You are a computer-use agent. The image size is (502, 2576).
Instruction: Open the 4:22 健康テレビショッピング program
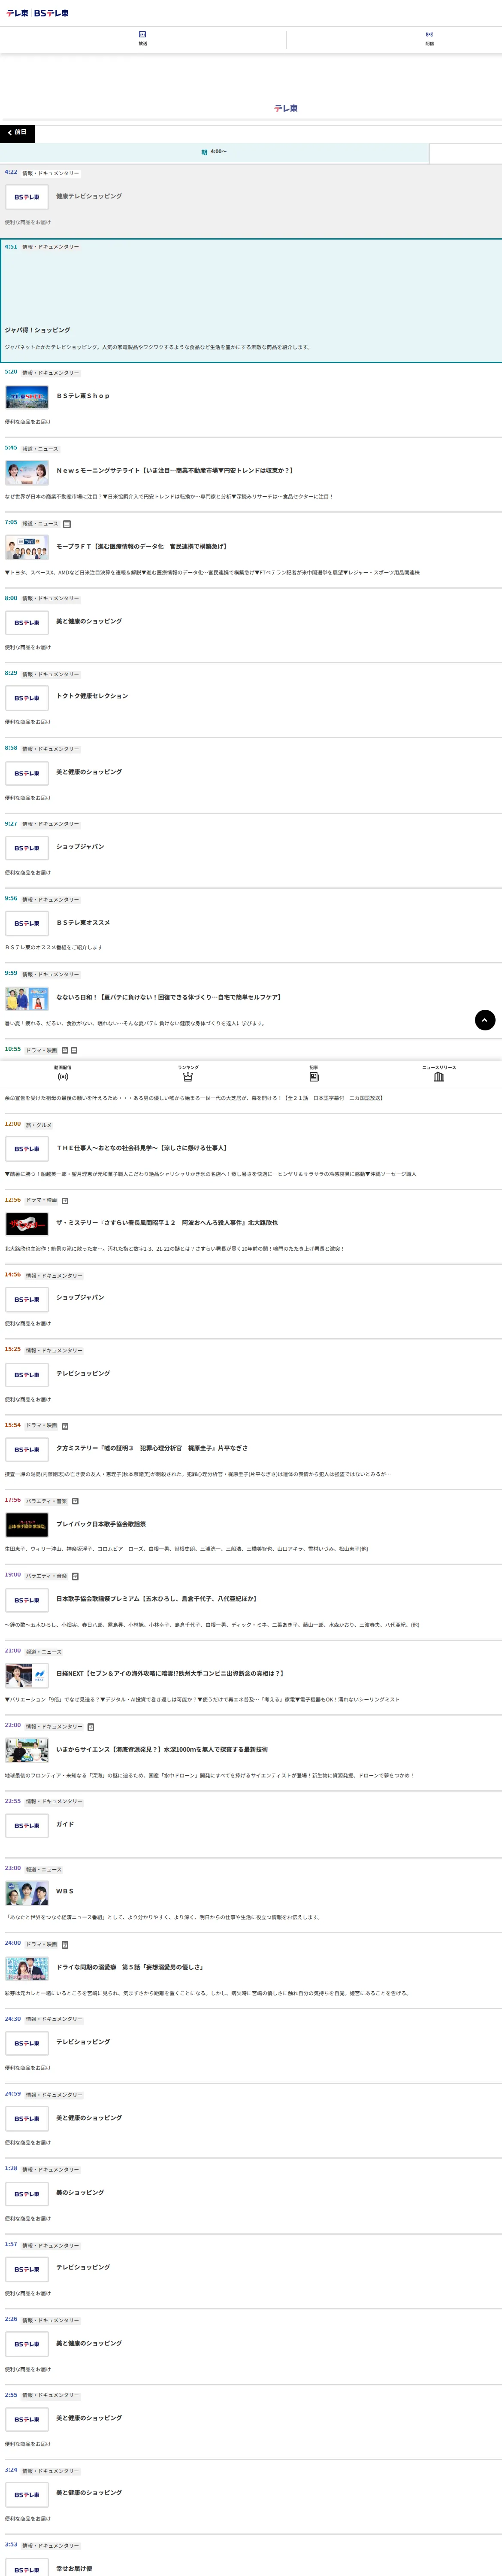click(251, 200)
